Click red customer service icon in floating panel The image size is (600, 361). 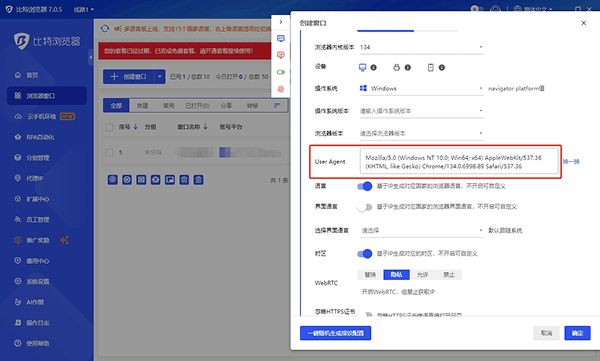coord(281,55)
